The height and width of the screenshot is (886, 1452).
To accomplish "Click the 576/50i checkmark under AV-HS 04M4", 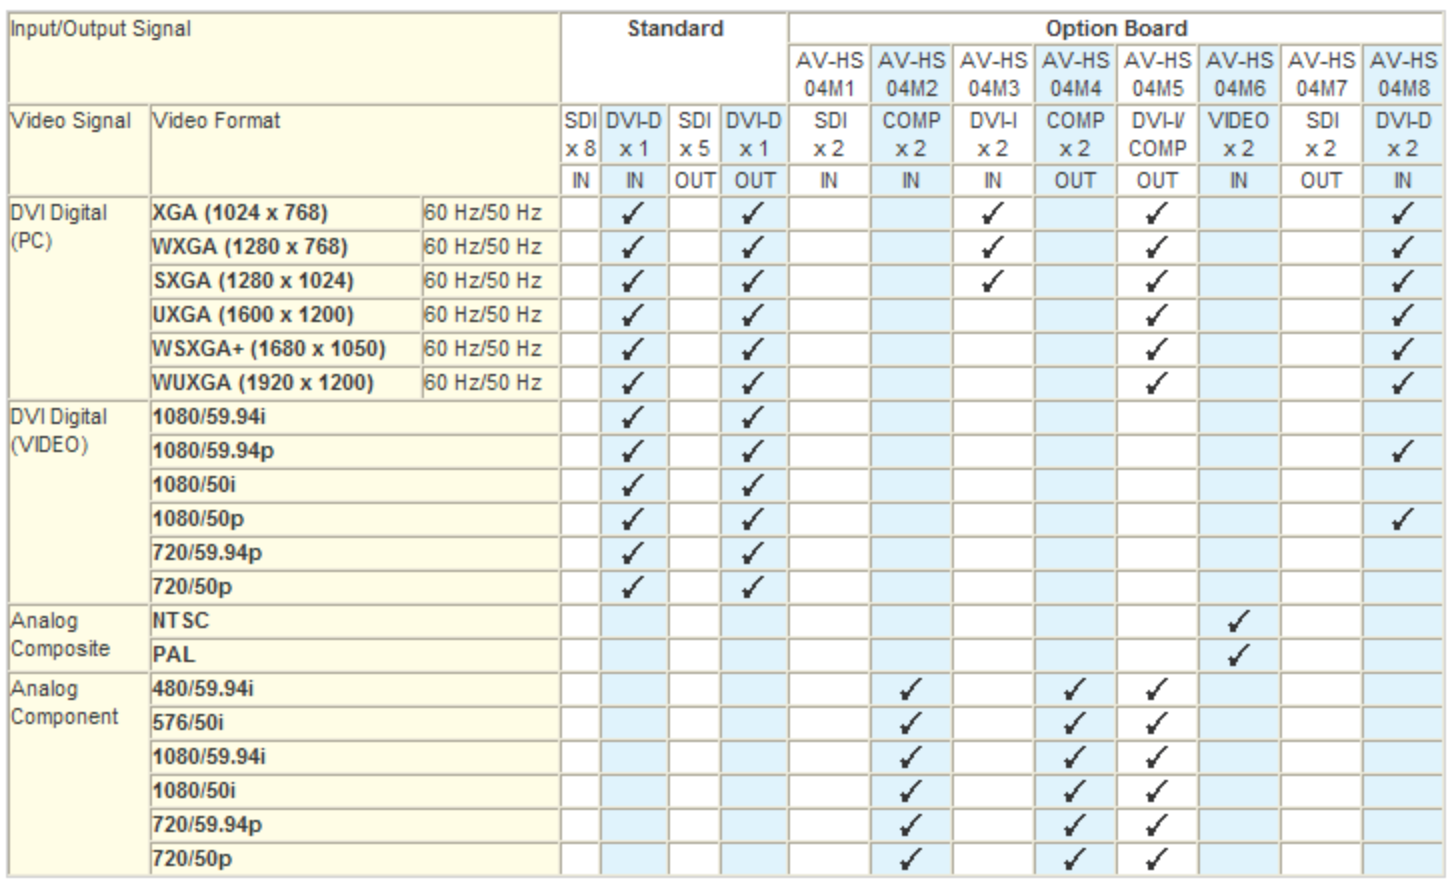I will pos(1075,723).
